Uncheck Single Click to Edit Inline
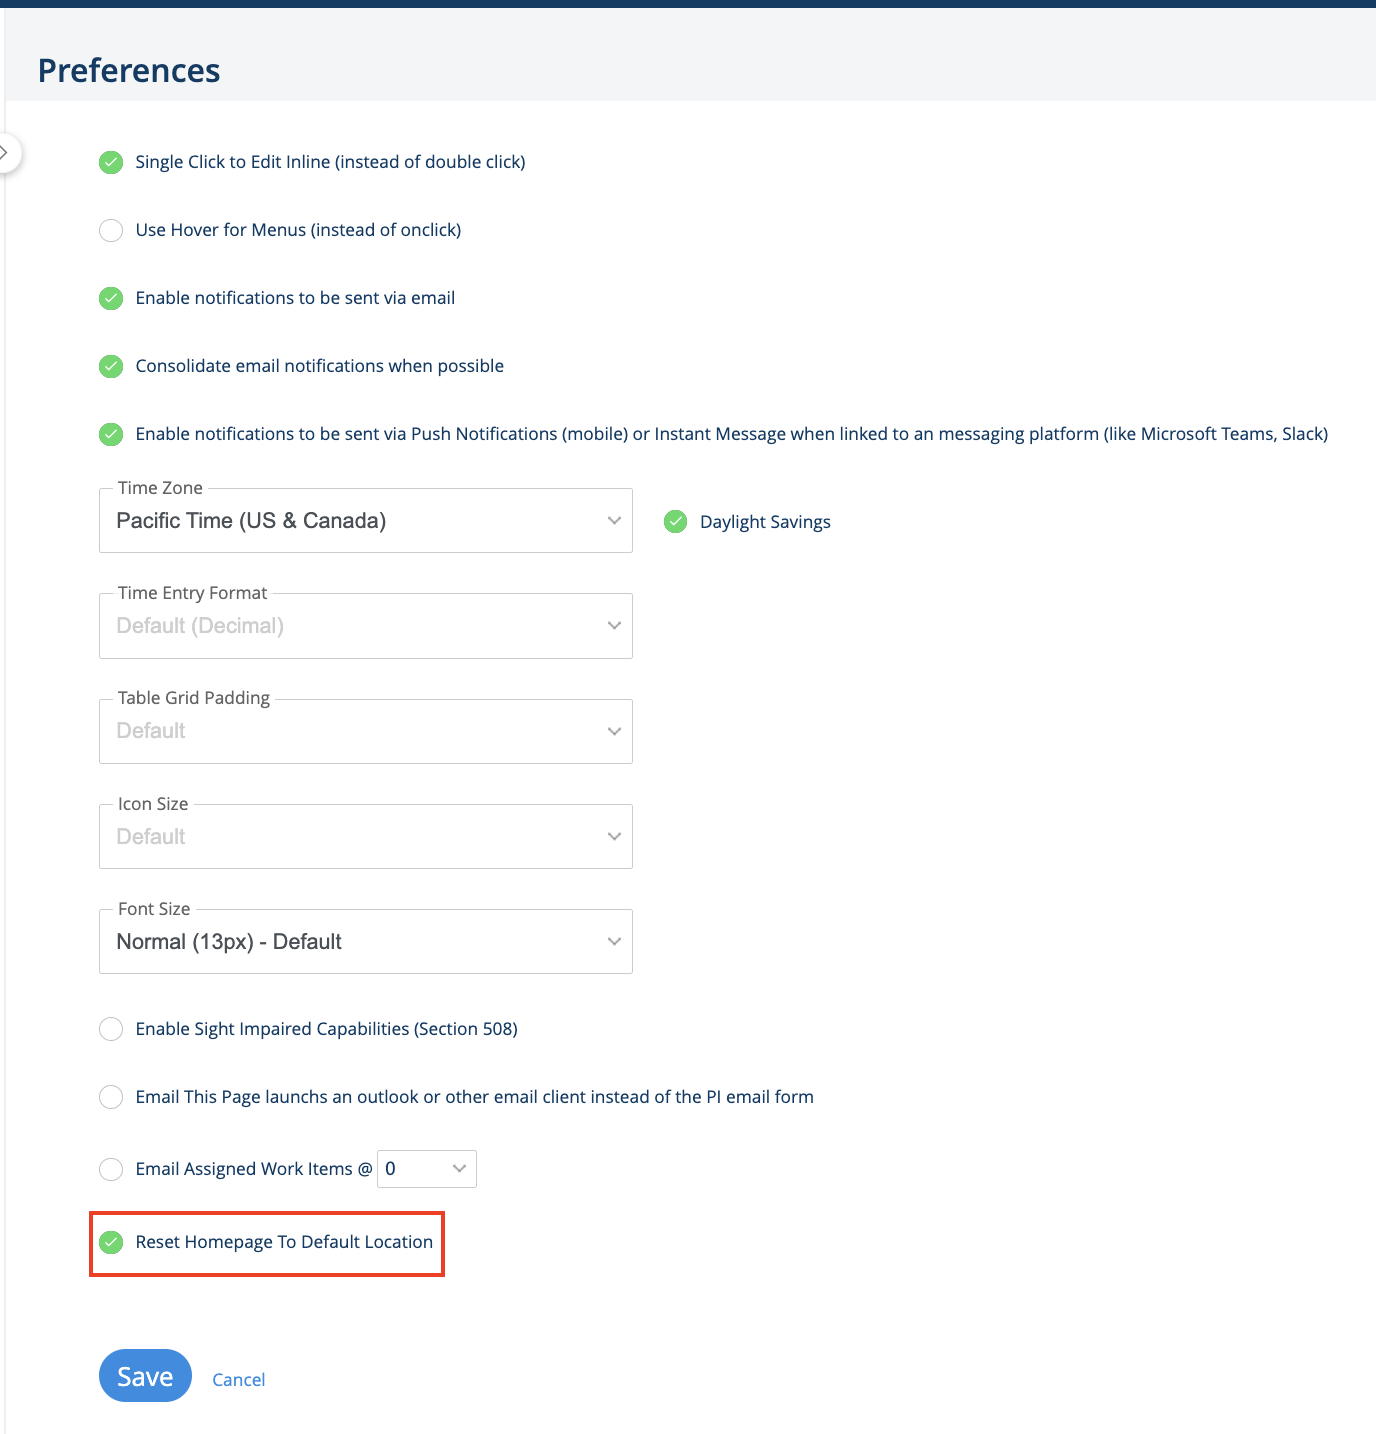The height and width of the screenshot is (1434, 1376). (111, 162)
